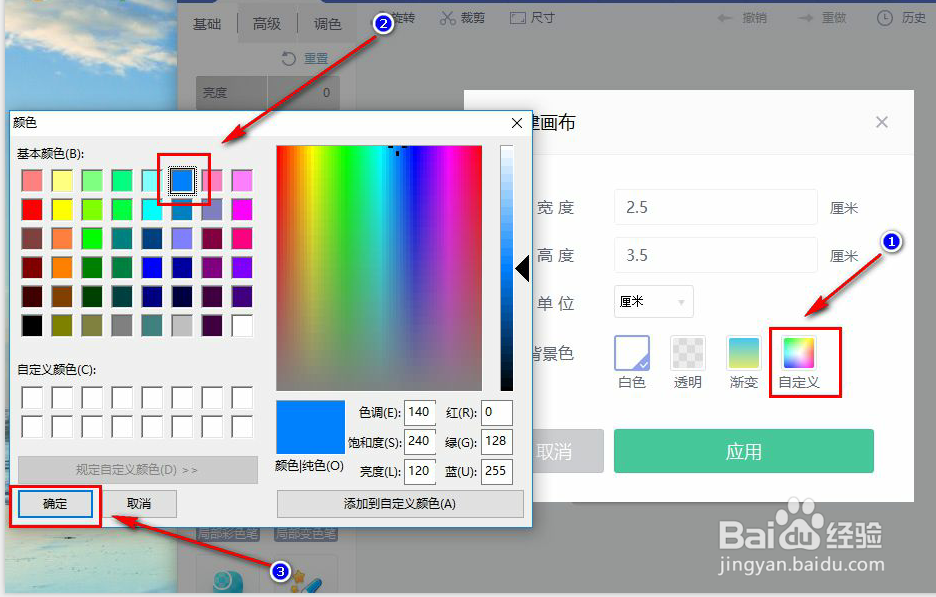Open the 尺寸 size tool
The height and width of the screenshot is (597, 936).
(x=531, y=17)
